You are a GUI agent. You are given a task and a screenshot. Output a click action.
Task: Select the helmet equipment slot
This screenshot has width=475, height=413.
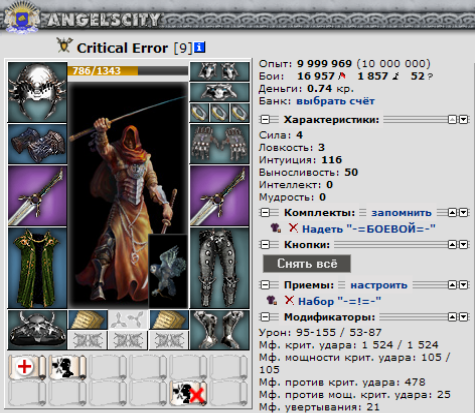[37, 92]
